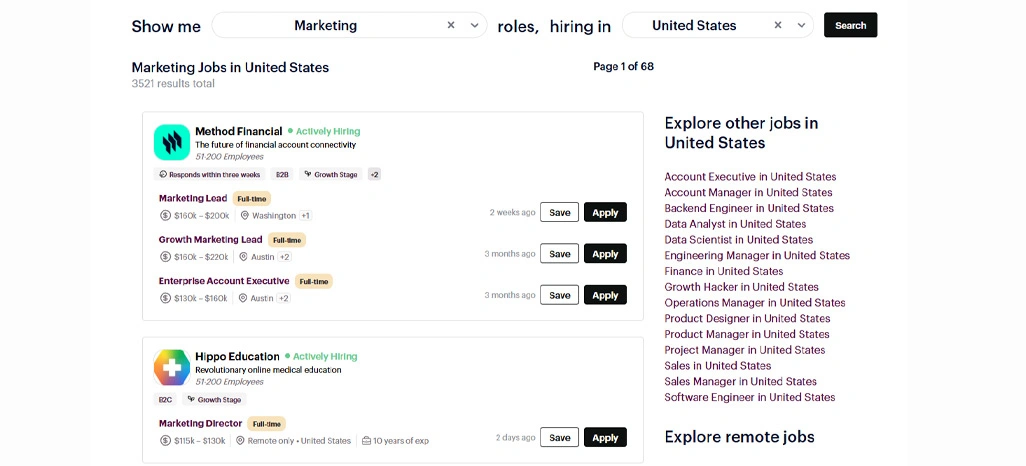Open Product Manager in United States

pyautogui.click(x=747, y=334)
